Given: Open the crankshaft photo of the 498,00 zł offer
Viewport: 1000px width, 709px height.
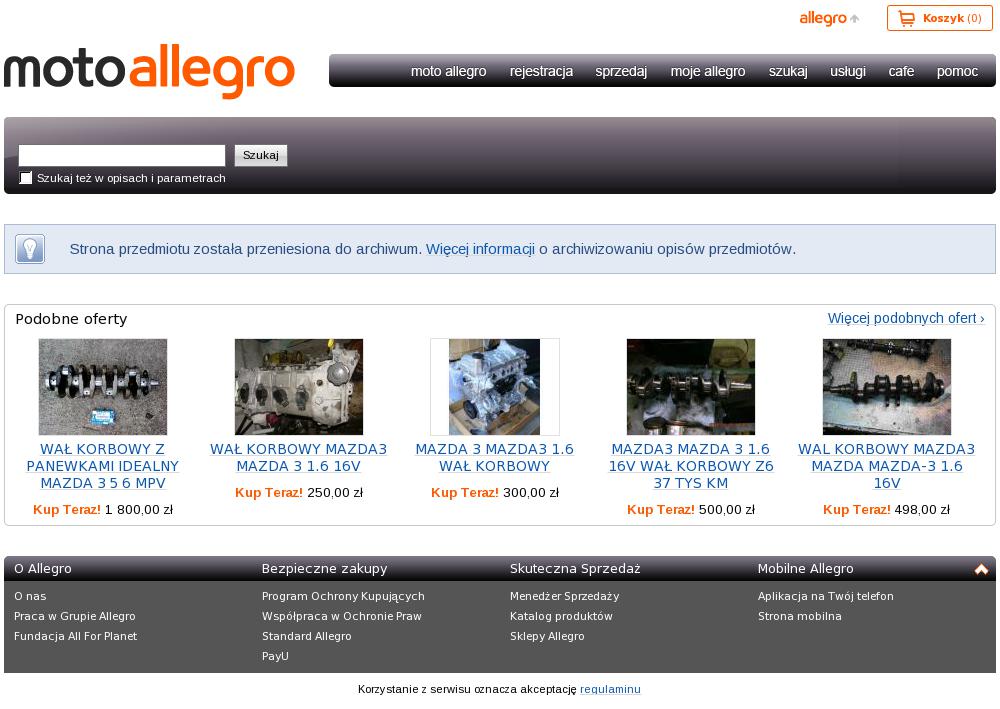Looking at the screenshot, I should [886, 387].
